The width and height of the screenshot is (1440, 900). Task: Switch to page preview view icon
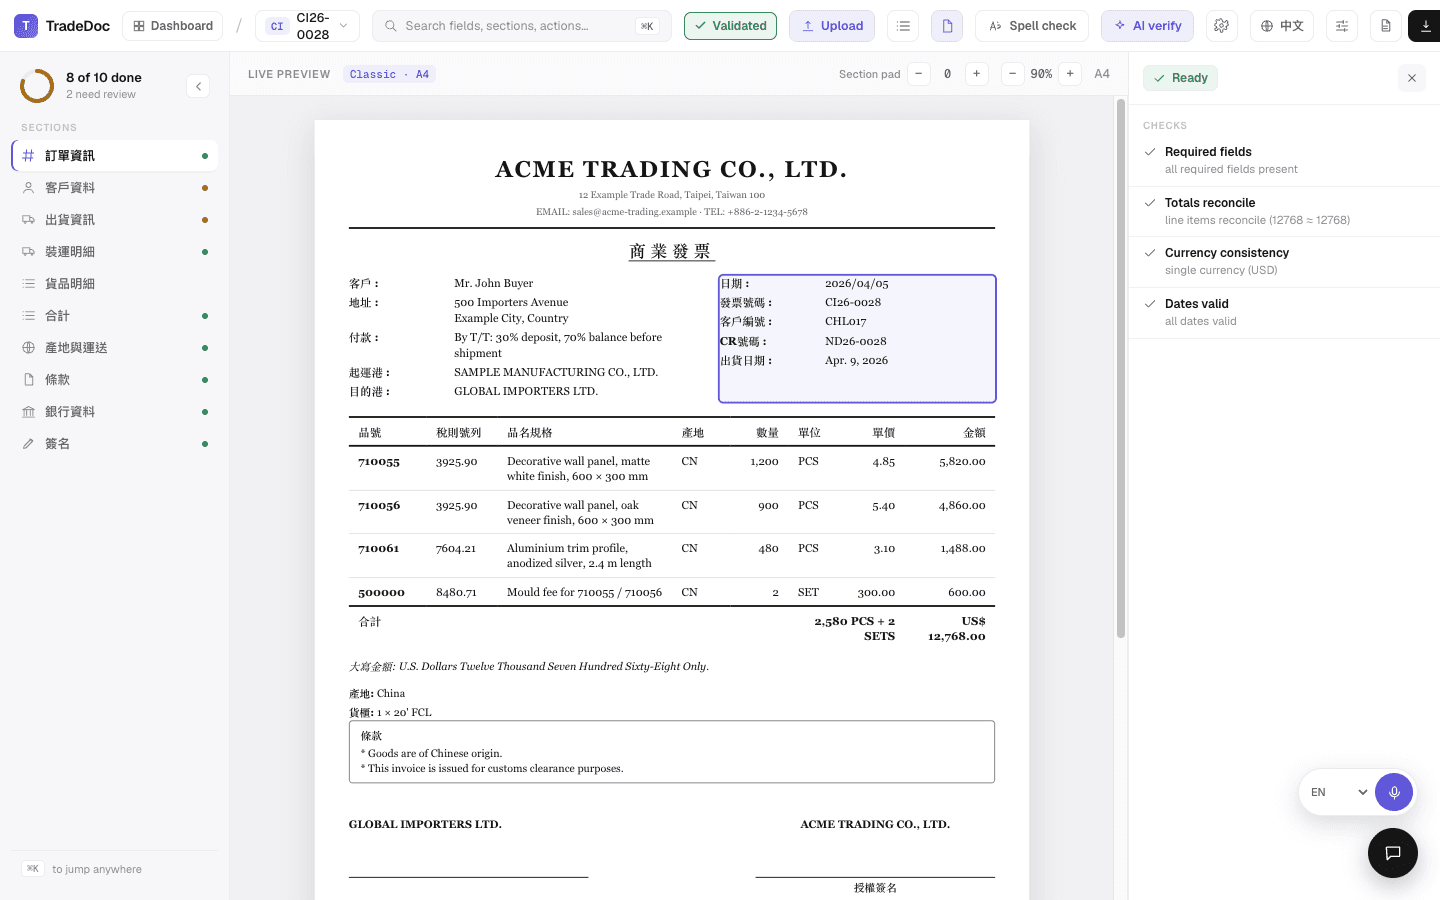coord(947,26)
